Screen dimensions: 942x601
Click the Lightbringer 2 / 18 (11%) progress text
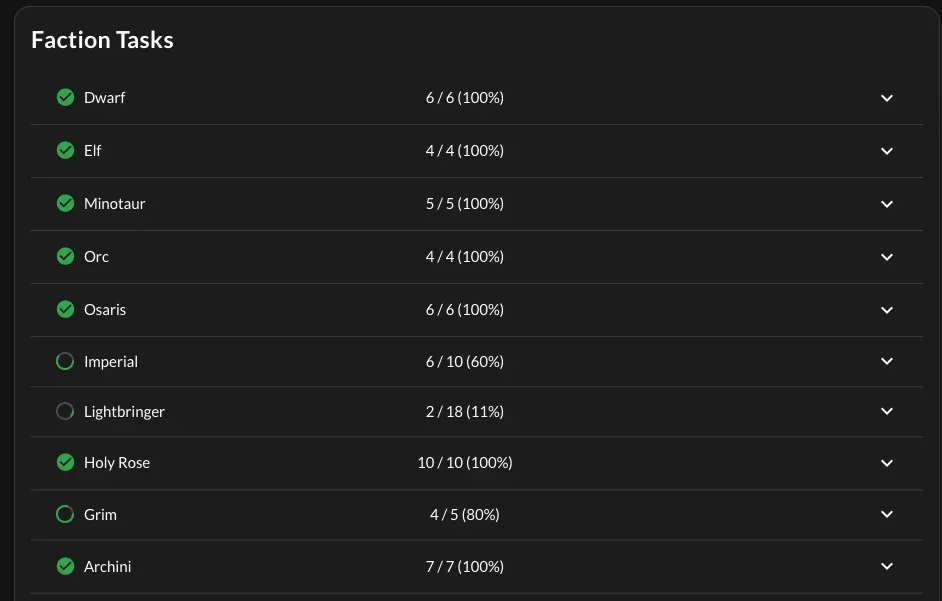(x=465, y=412)
